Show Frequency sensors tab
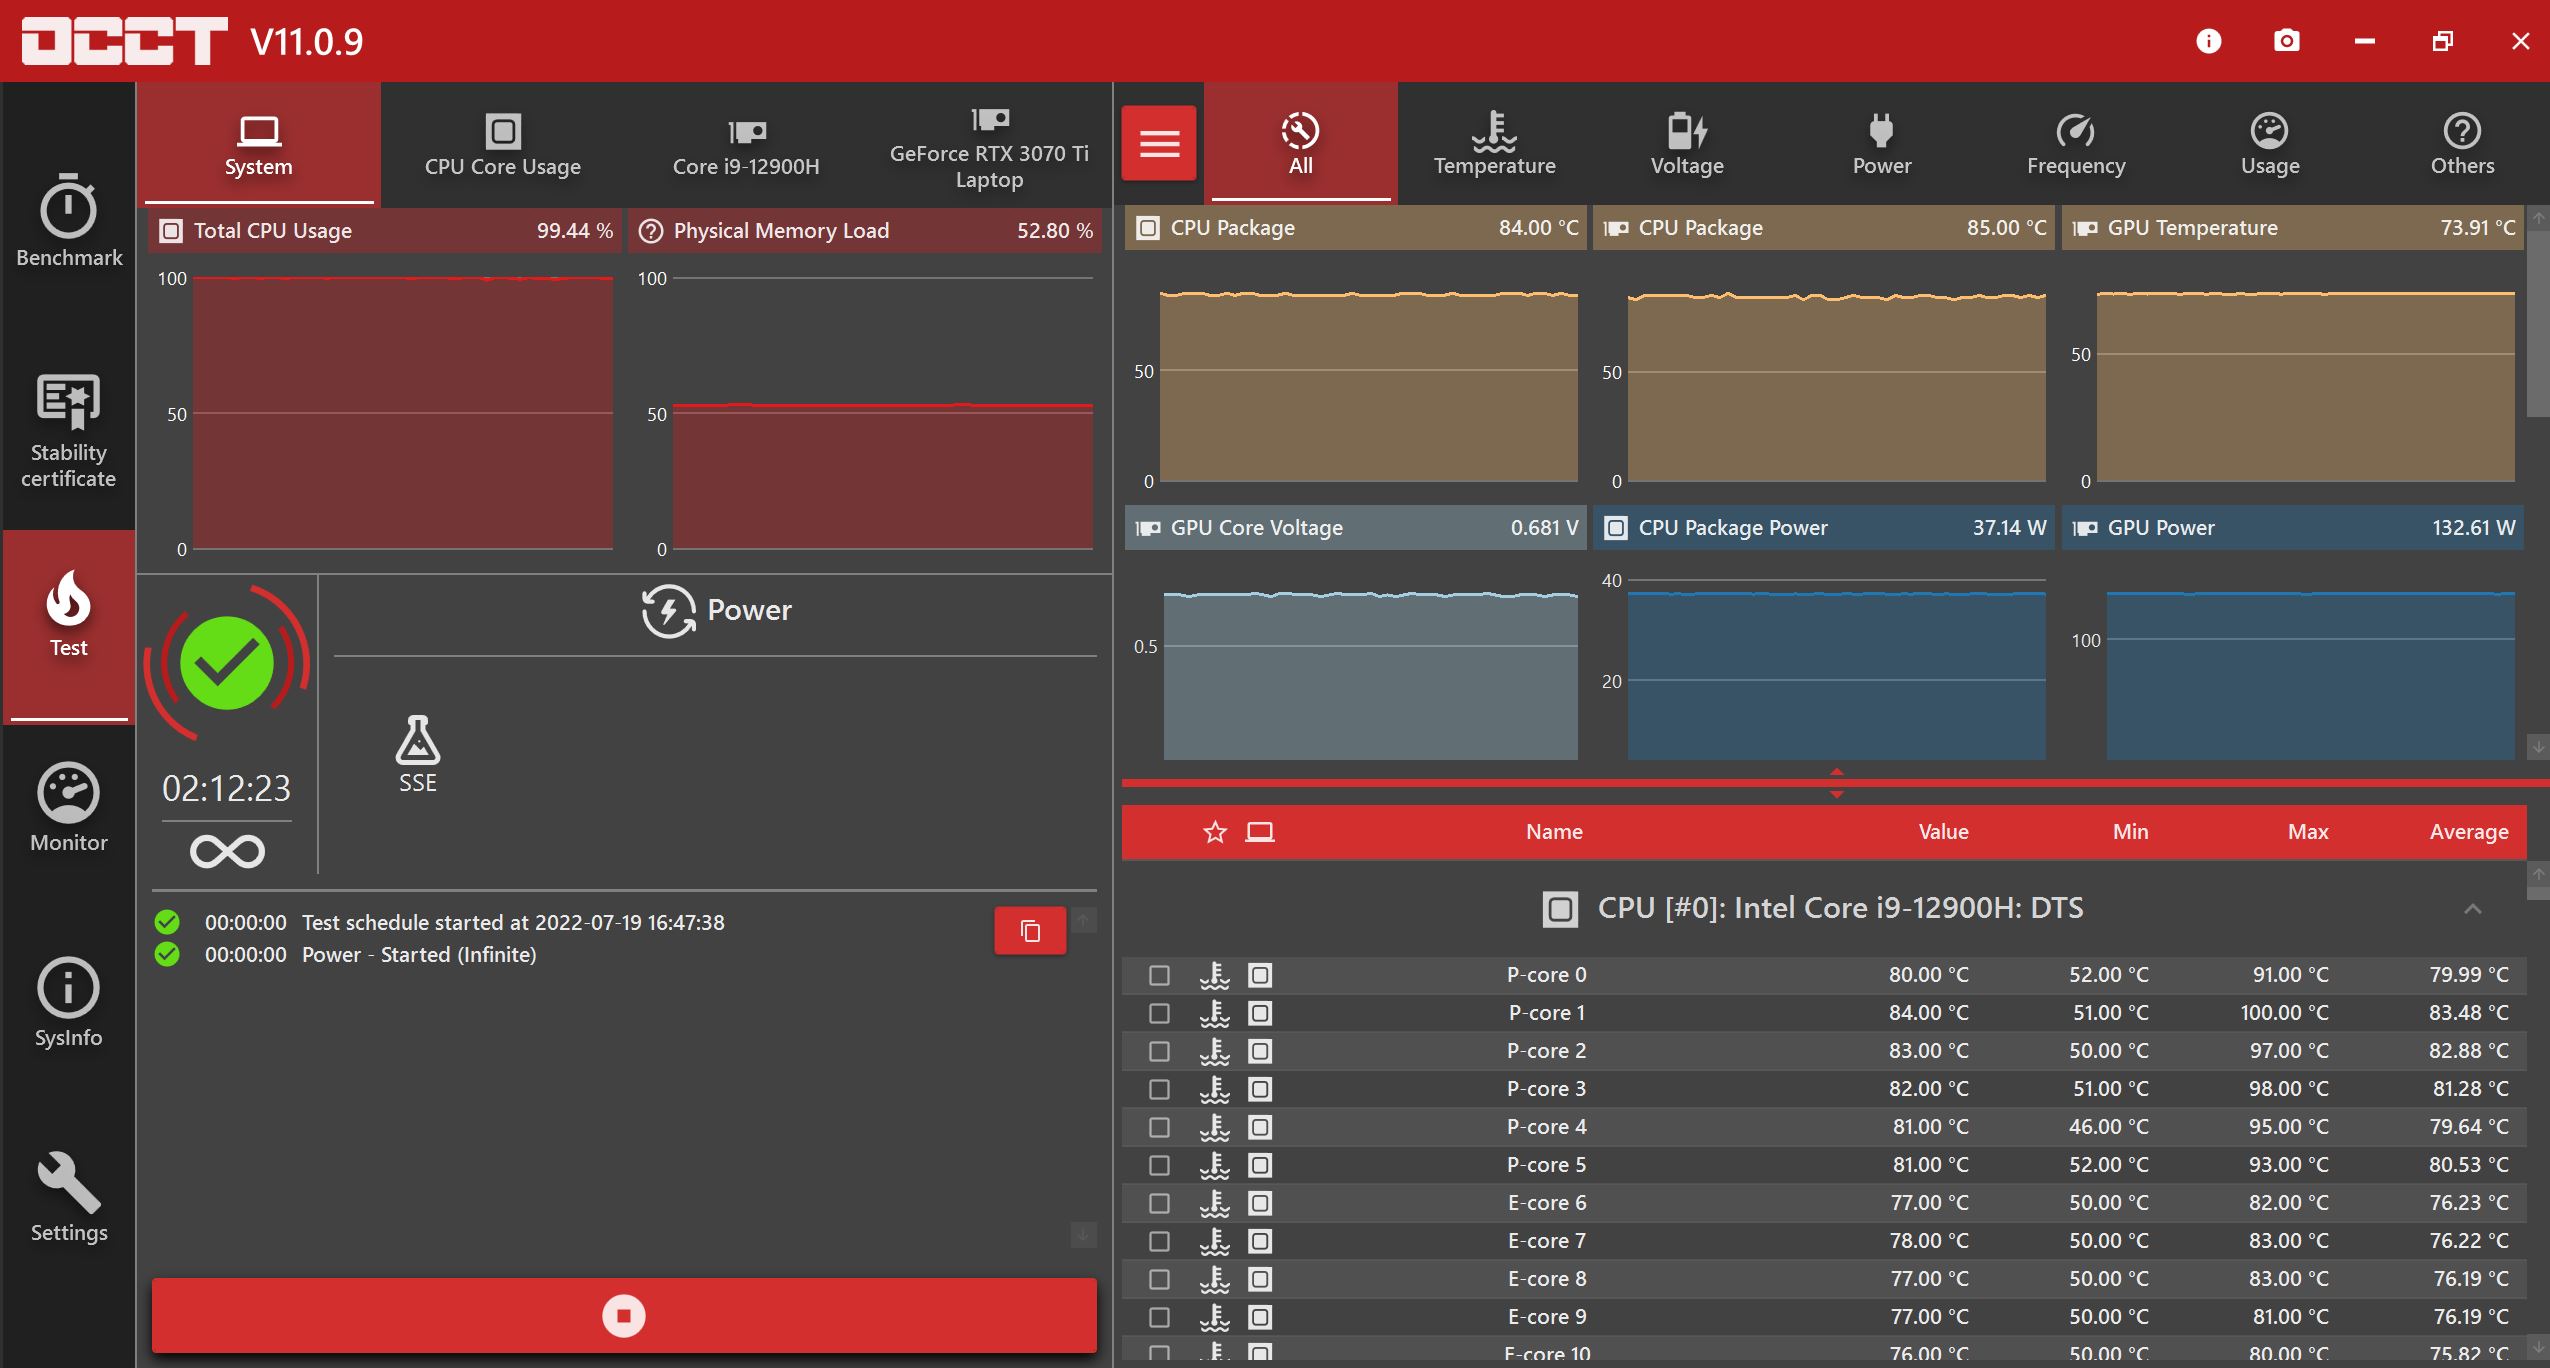This screenshot has height=1368, width=2550. coord(2076,143)
